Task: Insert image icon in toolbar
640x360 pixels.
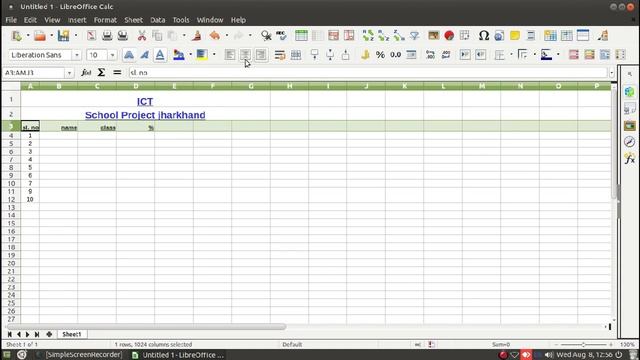Action: click(433, 36)
